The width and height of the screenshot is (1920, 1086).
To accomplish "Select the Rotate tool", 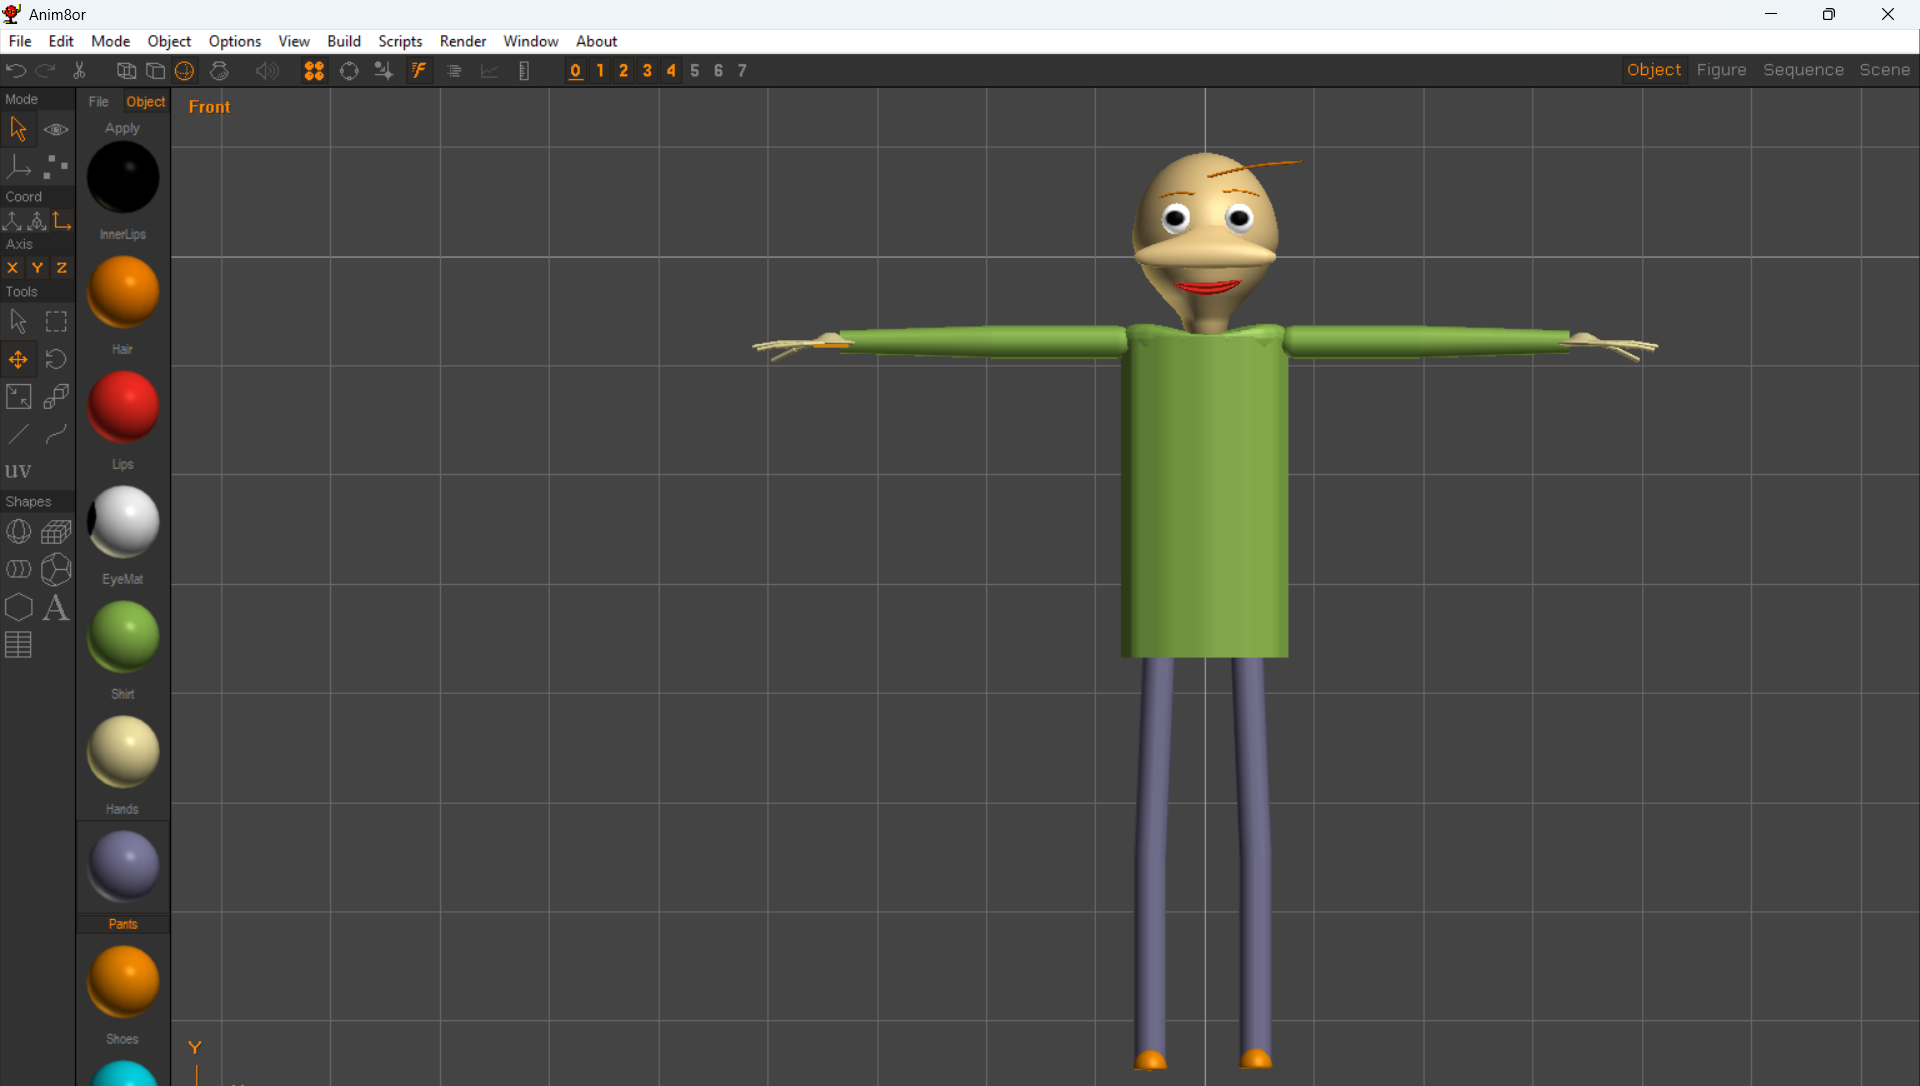I will (56, 359).
